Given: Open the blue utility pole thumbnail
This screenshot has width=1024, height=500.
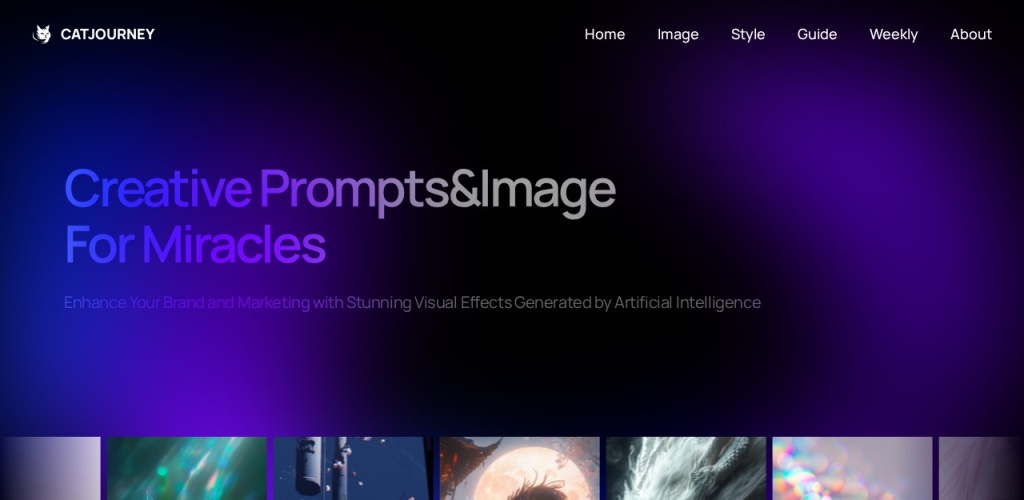Looking at the screenshot, I should pyautogui.click(x=353, y=468).
